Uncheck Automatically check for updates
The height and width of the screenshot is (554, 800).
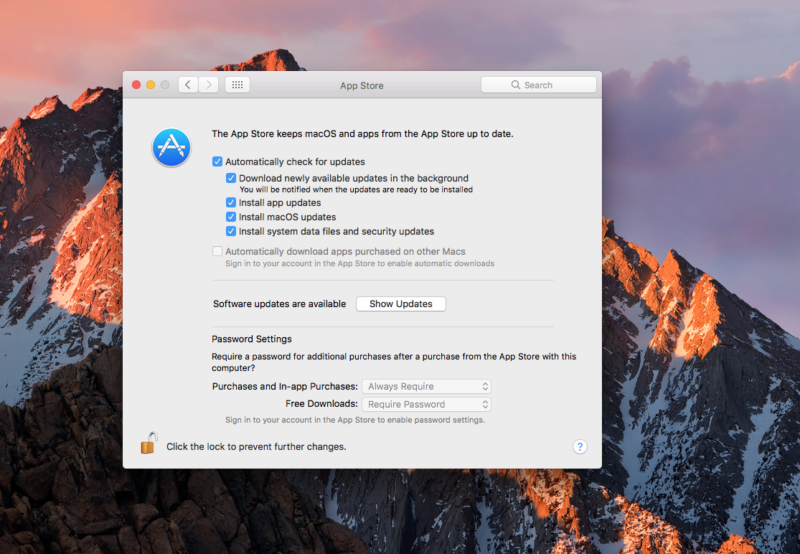217,162
